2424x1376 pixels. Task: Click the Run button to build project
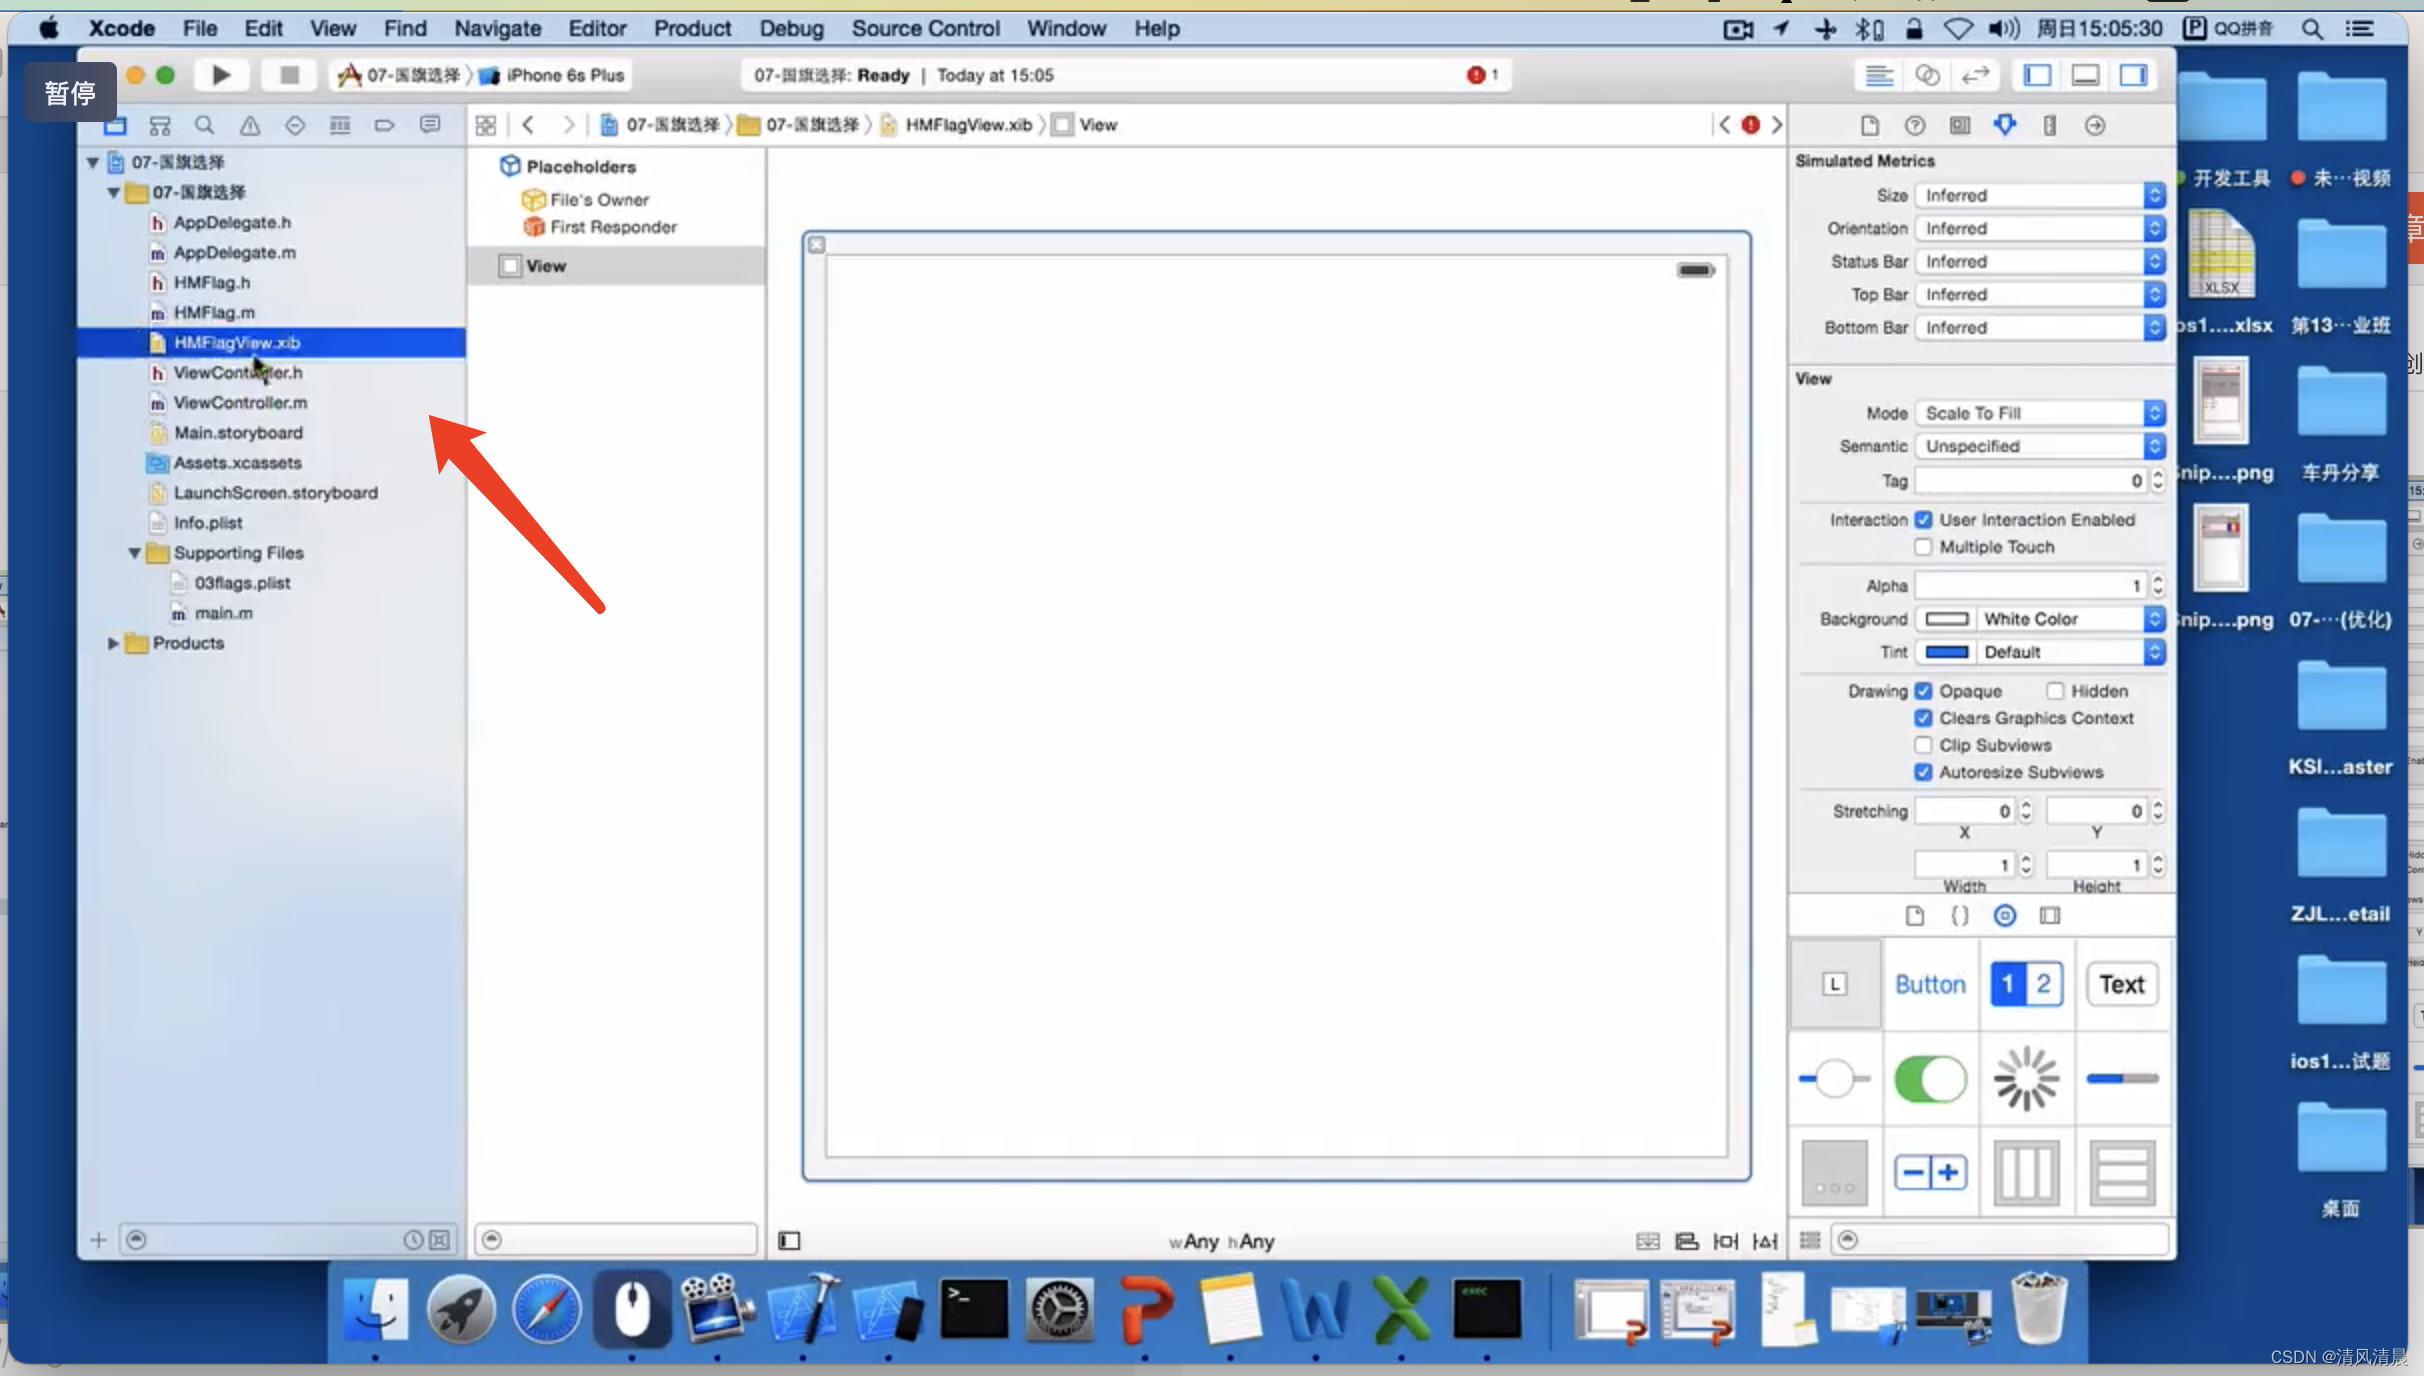coord(221,73)
